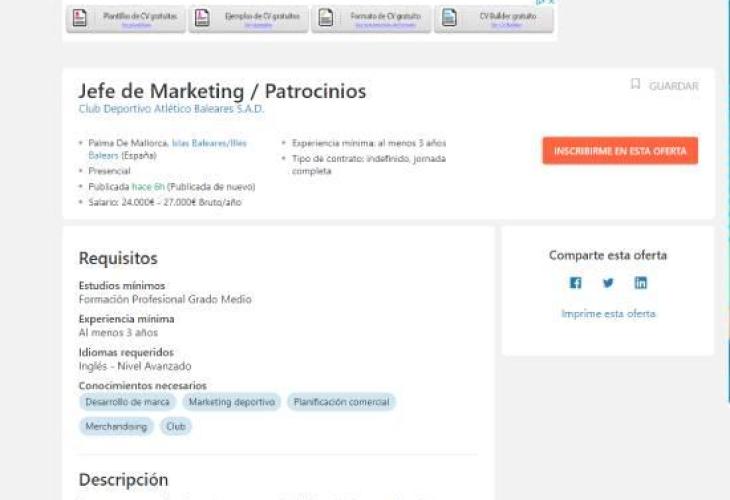Click the bookmark icon beside Guardar
The width and height of the screenshot is (730, 500).
coord(635,85)
